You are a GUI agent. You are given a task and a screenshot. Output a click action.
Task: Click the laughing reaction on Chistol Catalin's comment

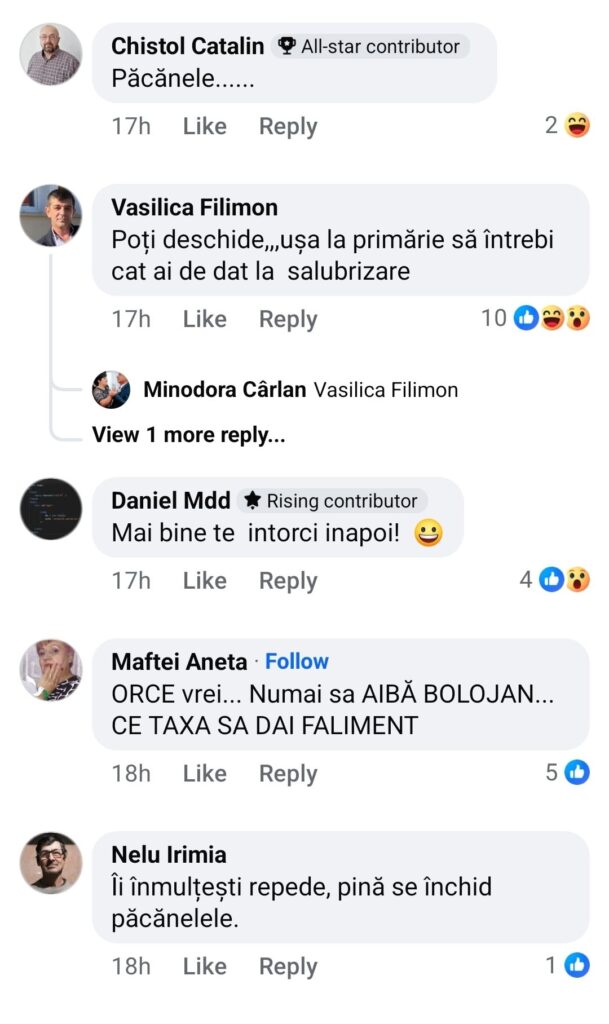tap(577, 126)
